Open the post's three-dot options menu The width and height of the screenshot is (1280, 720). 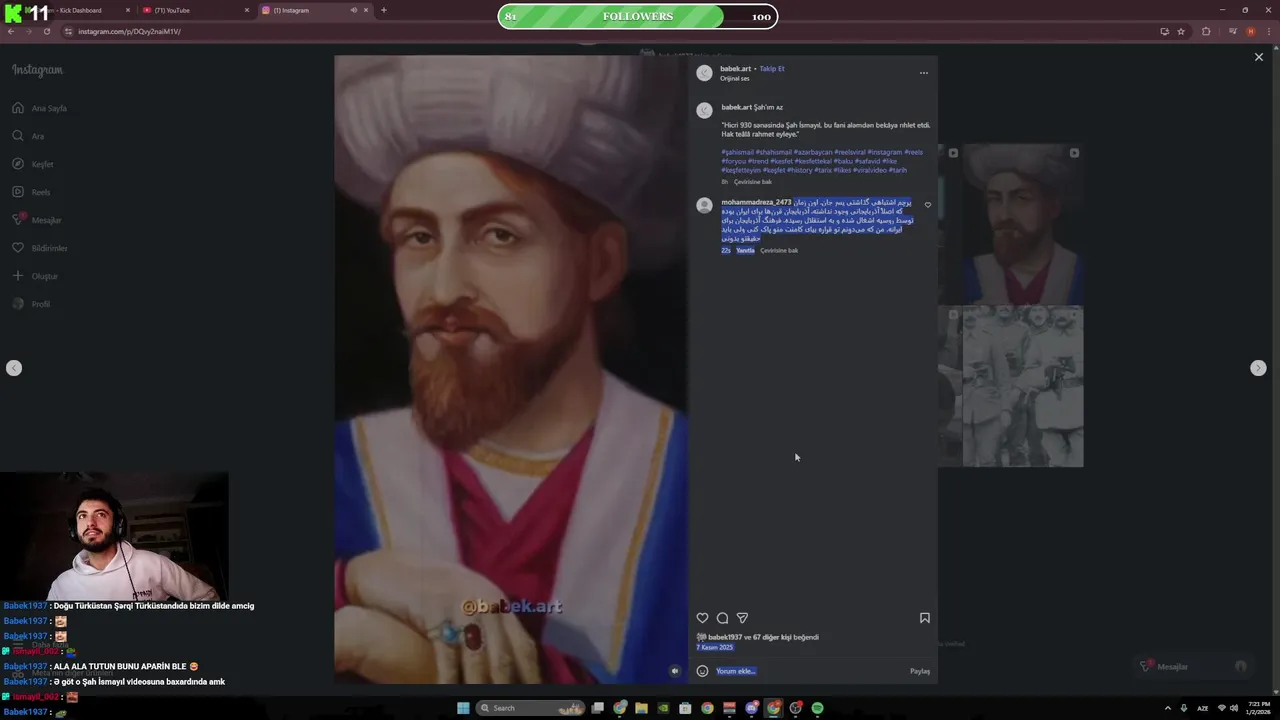tap(923, 73)
